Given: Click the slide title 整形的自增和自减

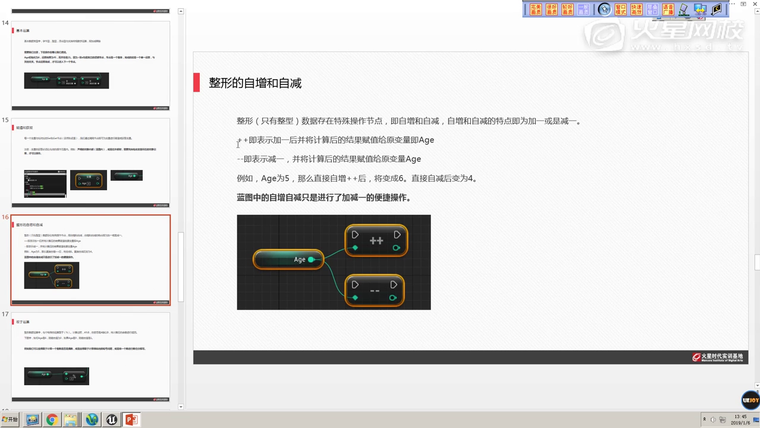Looking at the screenshot, I should pyautogui.click(x=255, y=83).
